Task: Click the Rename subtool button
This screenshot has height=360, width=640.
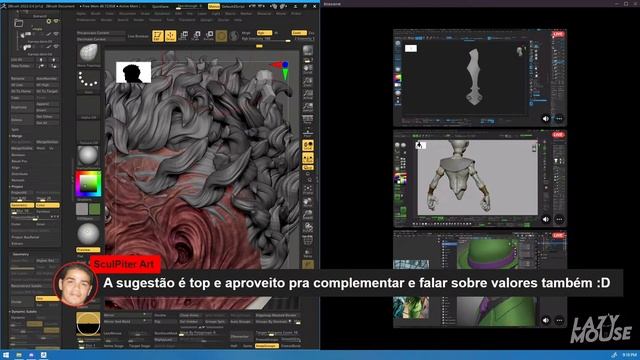Action: click(22, 78)
